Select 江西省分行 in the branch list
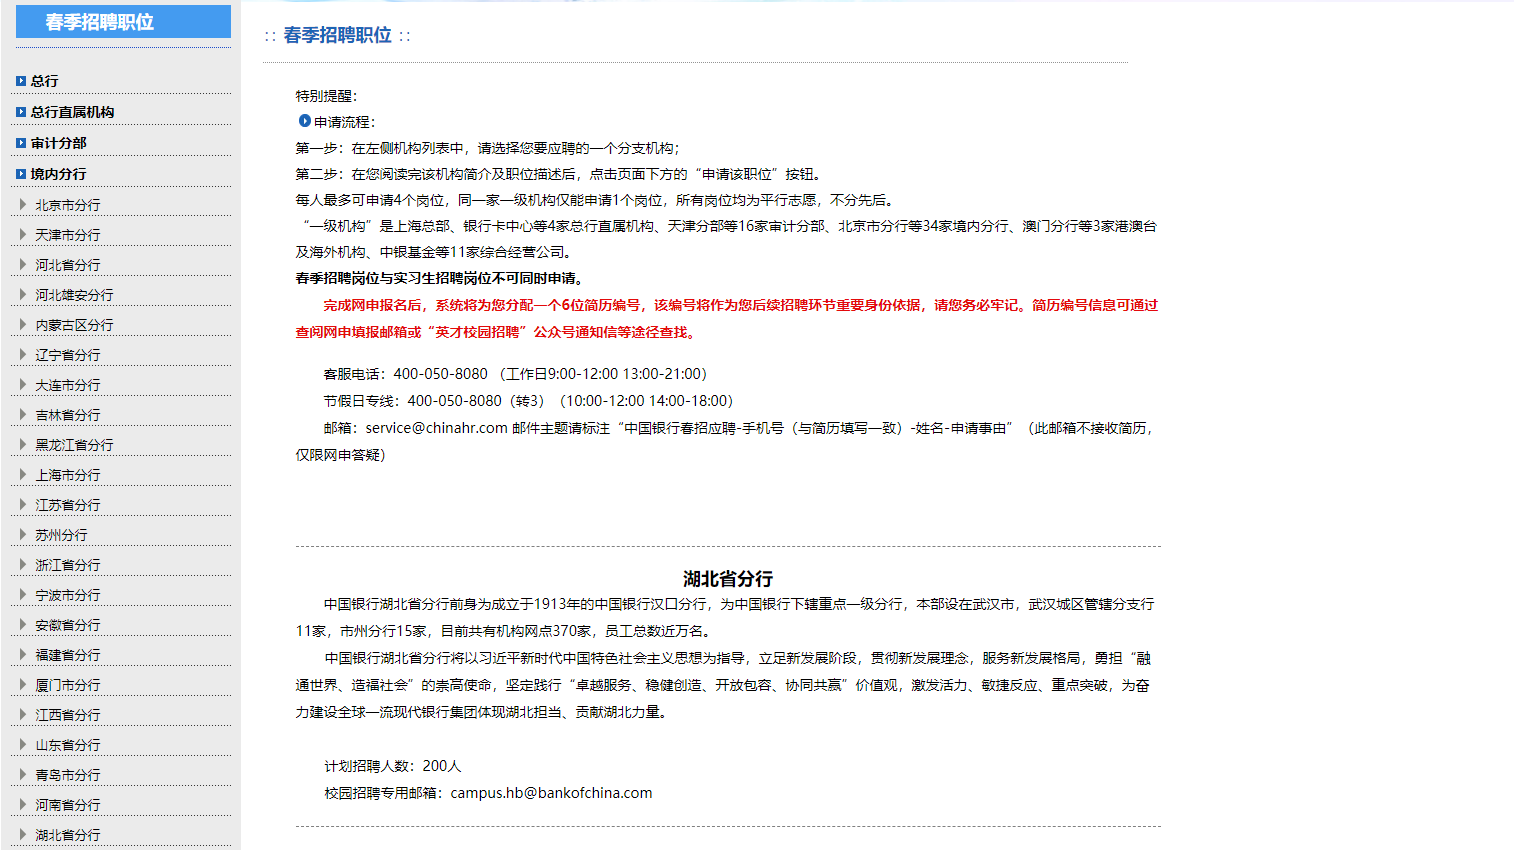This screenshot has width=1514, height=850. (x=68, y=715)
